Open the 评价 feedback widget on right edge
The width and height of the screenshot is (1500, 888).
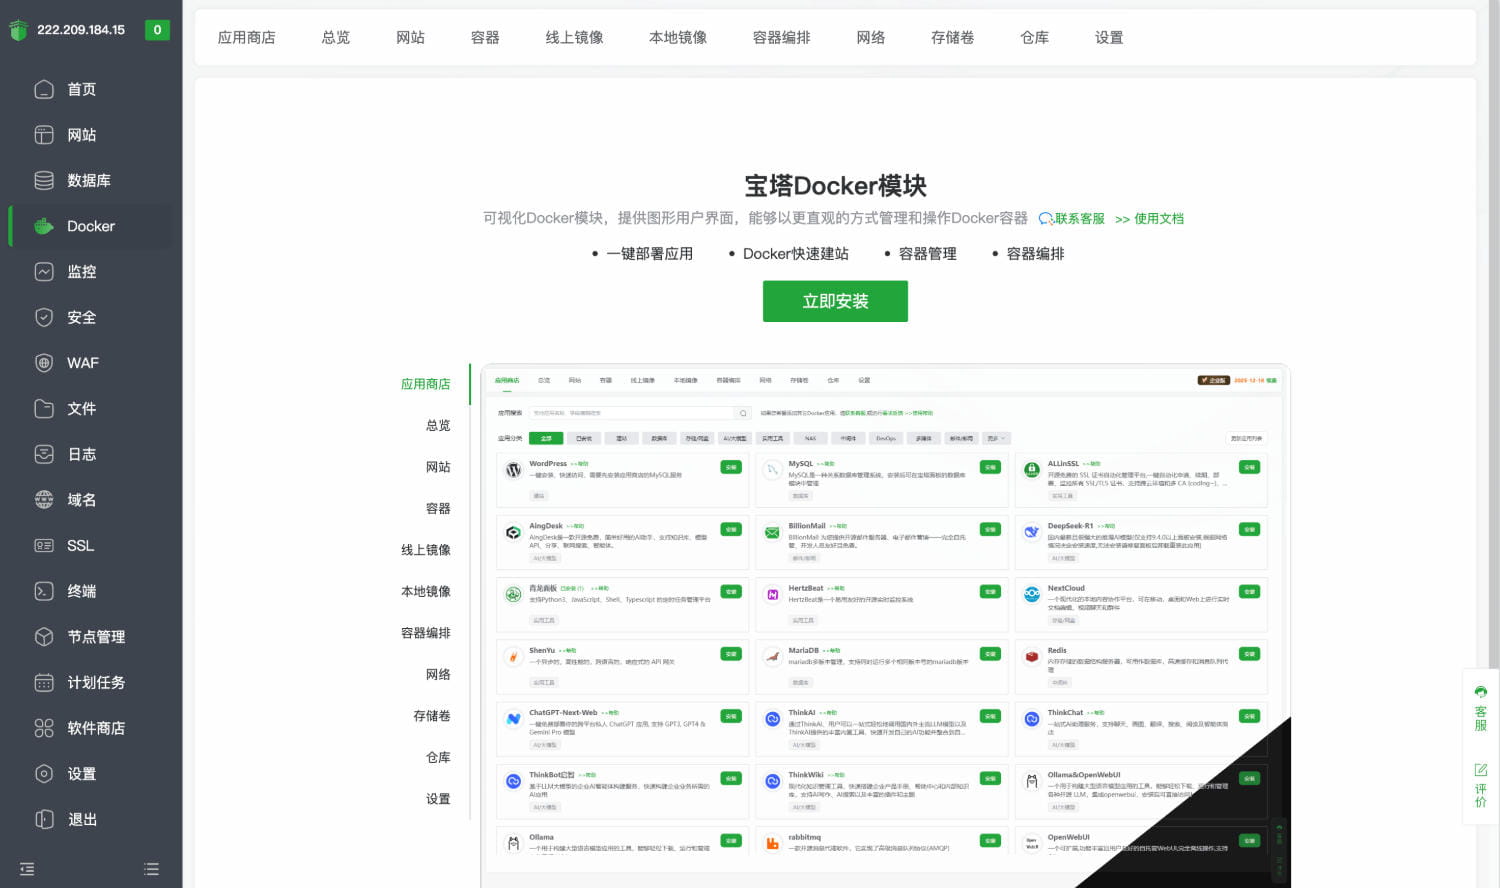pyautogui.click(x=1481, y=785)
